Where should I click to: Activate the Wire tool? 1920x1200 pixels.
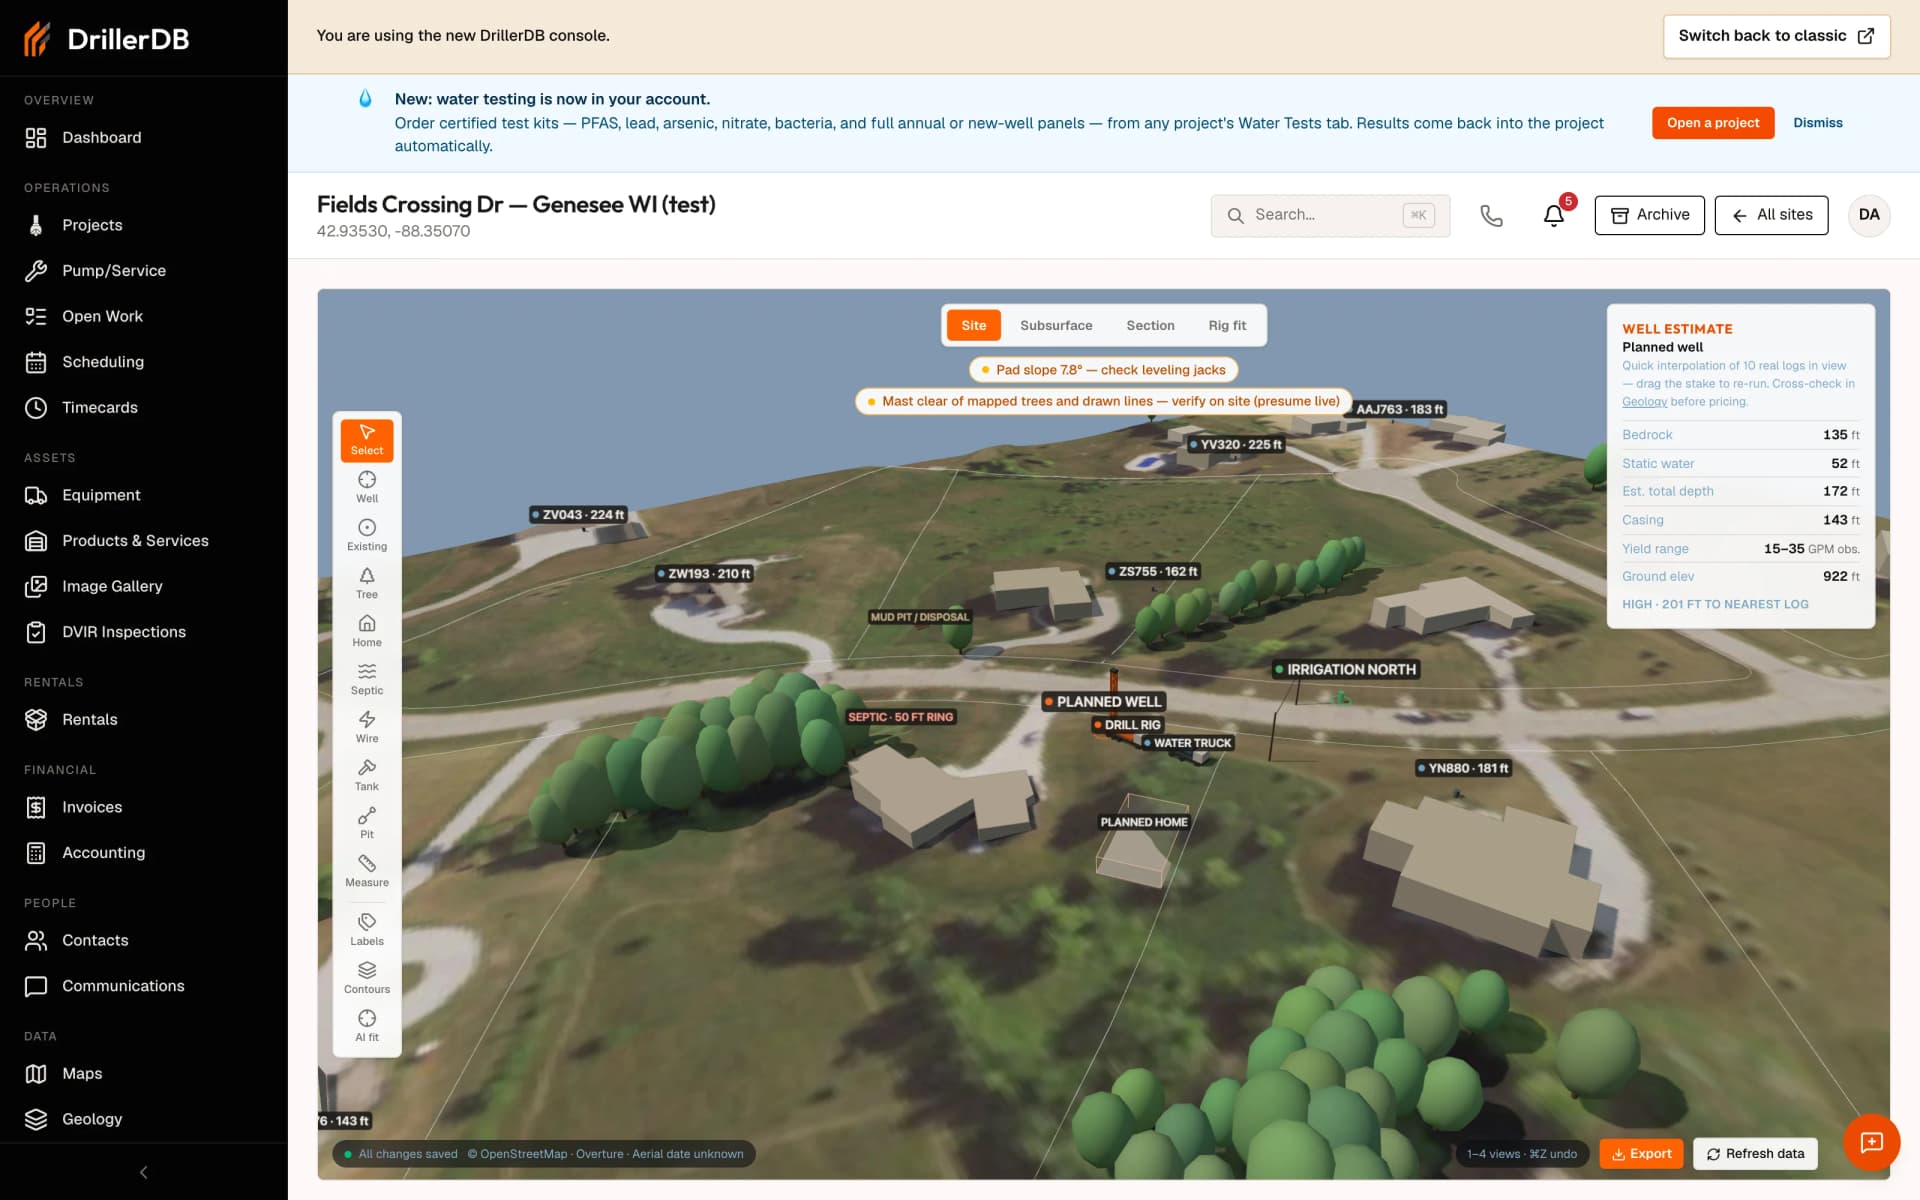pos(367,727)
